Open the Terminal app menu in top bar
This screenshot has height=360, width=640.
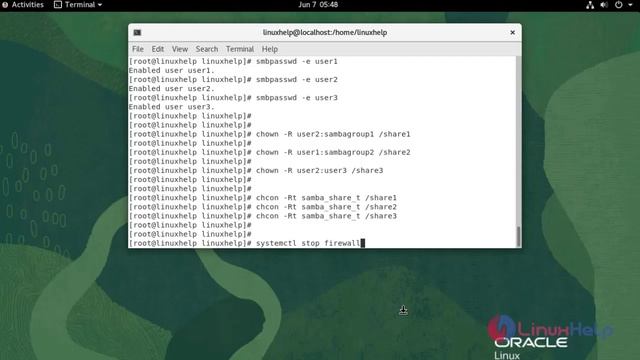(x=78, y=5)
